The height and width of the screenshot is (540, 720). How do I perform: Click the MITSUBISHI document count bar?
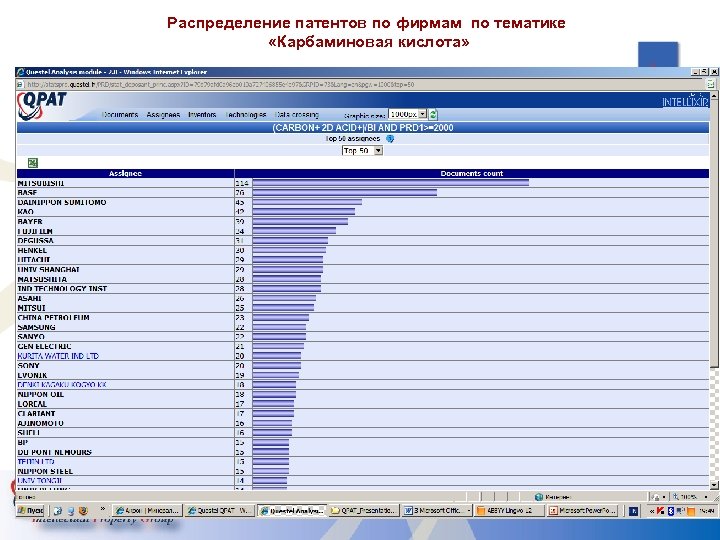pos(391,183)
